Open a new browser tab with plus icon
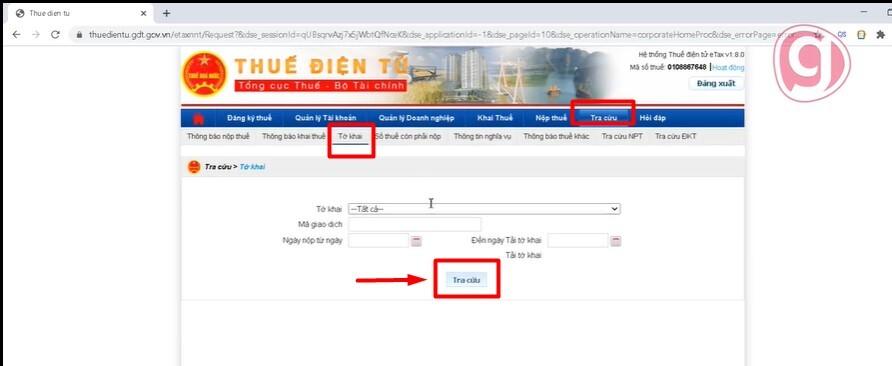This screenshot has height=366, width=892. click(166, 13)
